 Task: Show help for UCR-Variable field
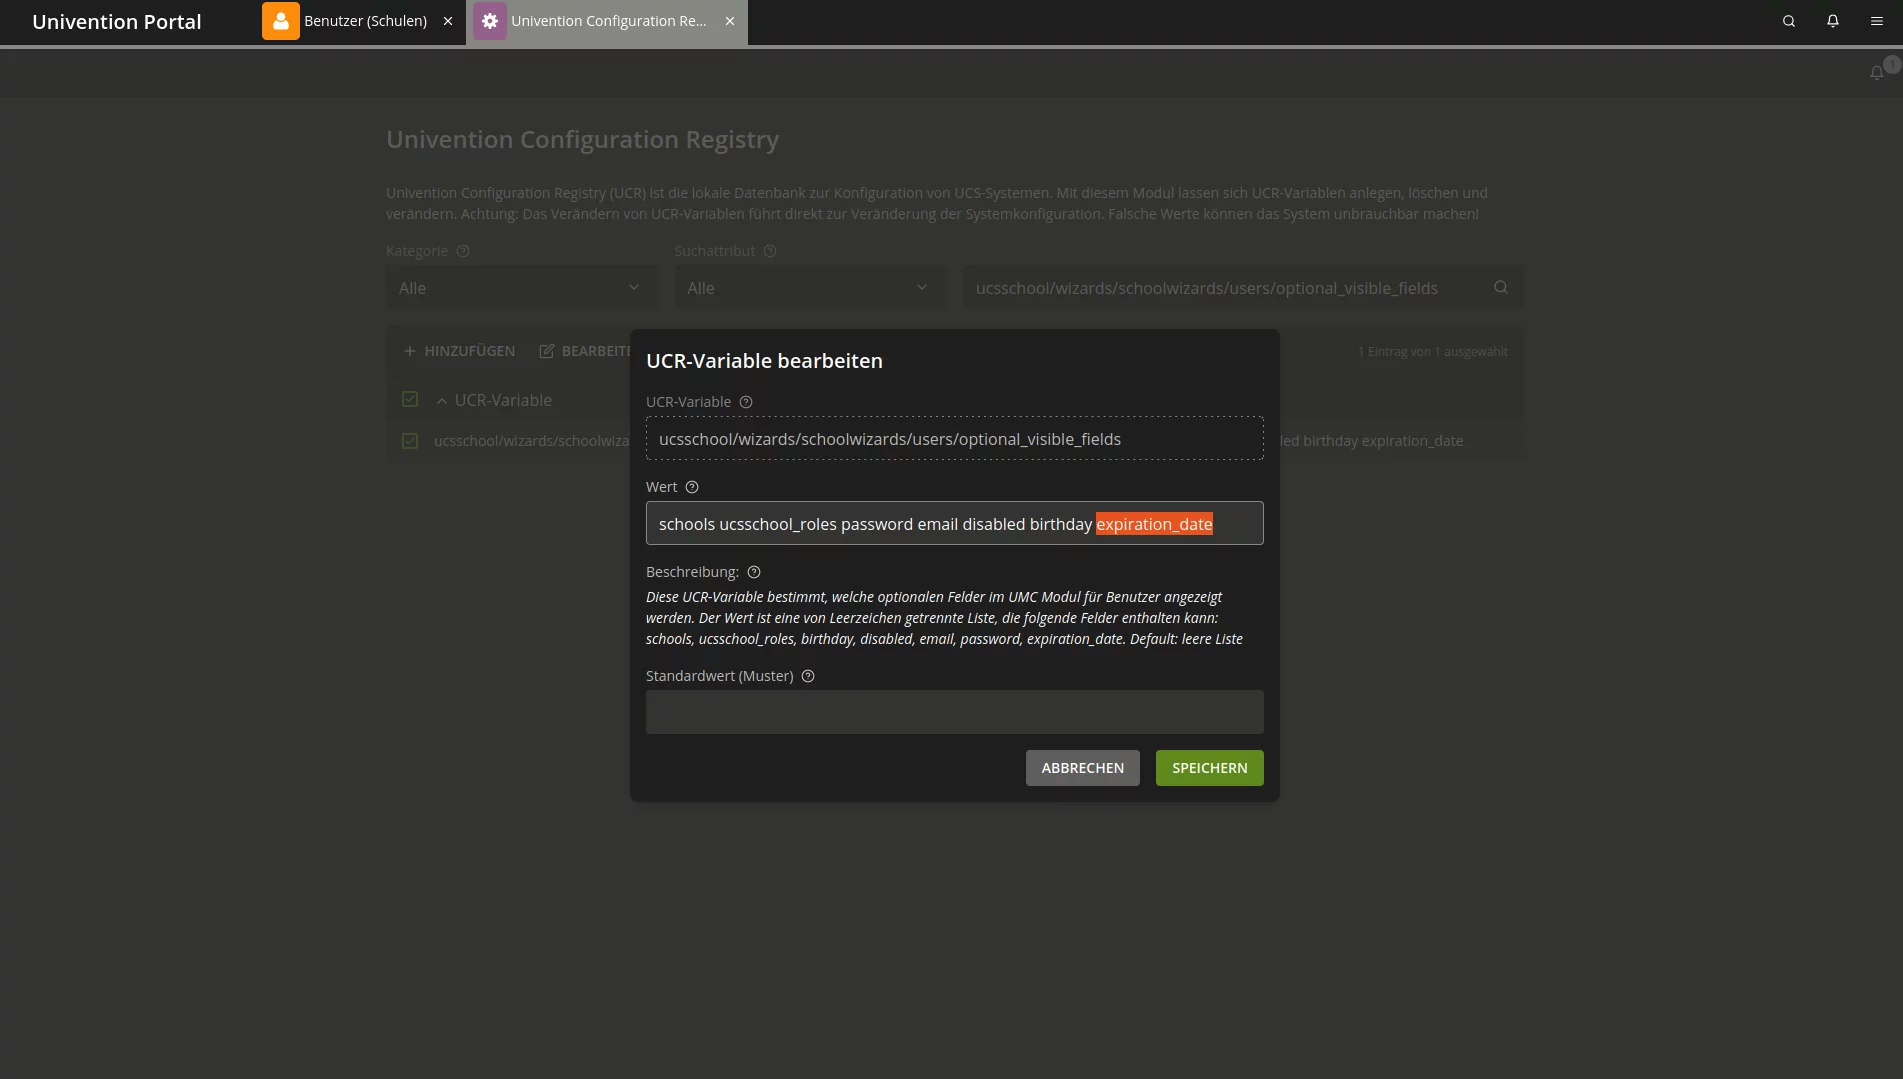point(746,402)
